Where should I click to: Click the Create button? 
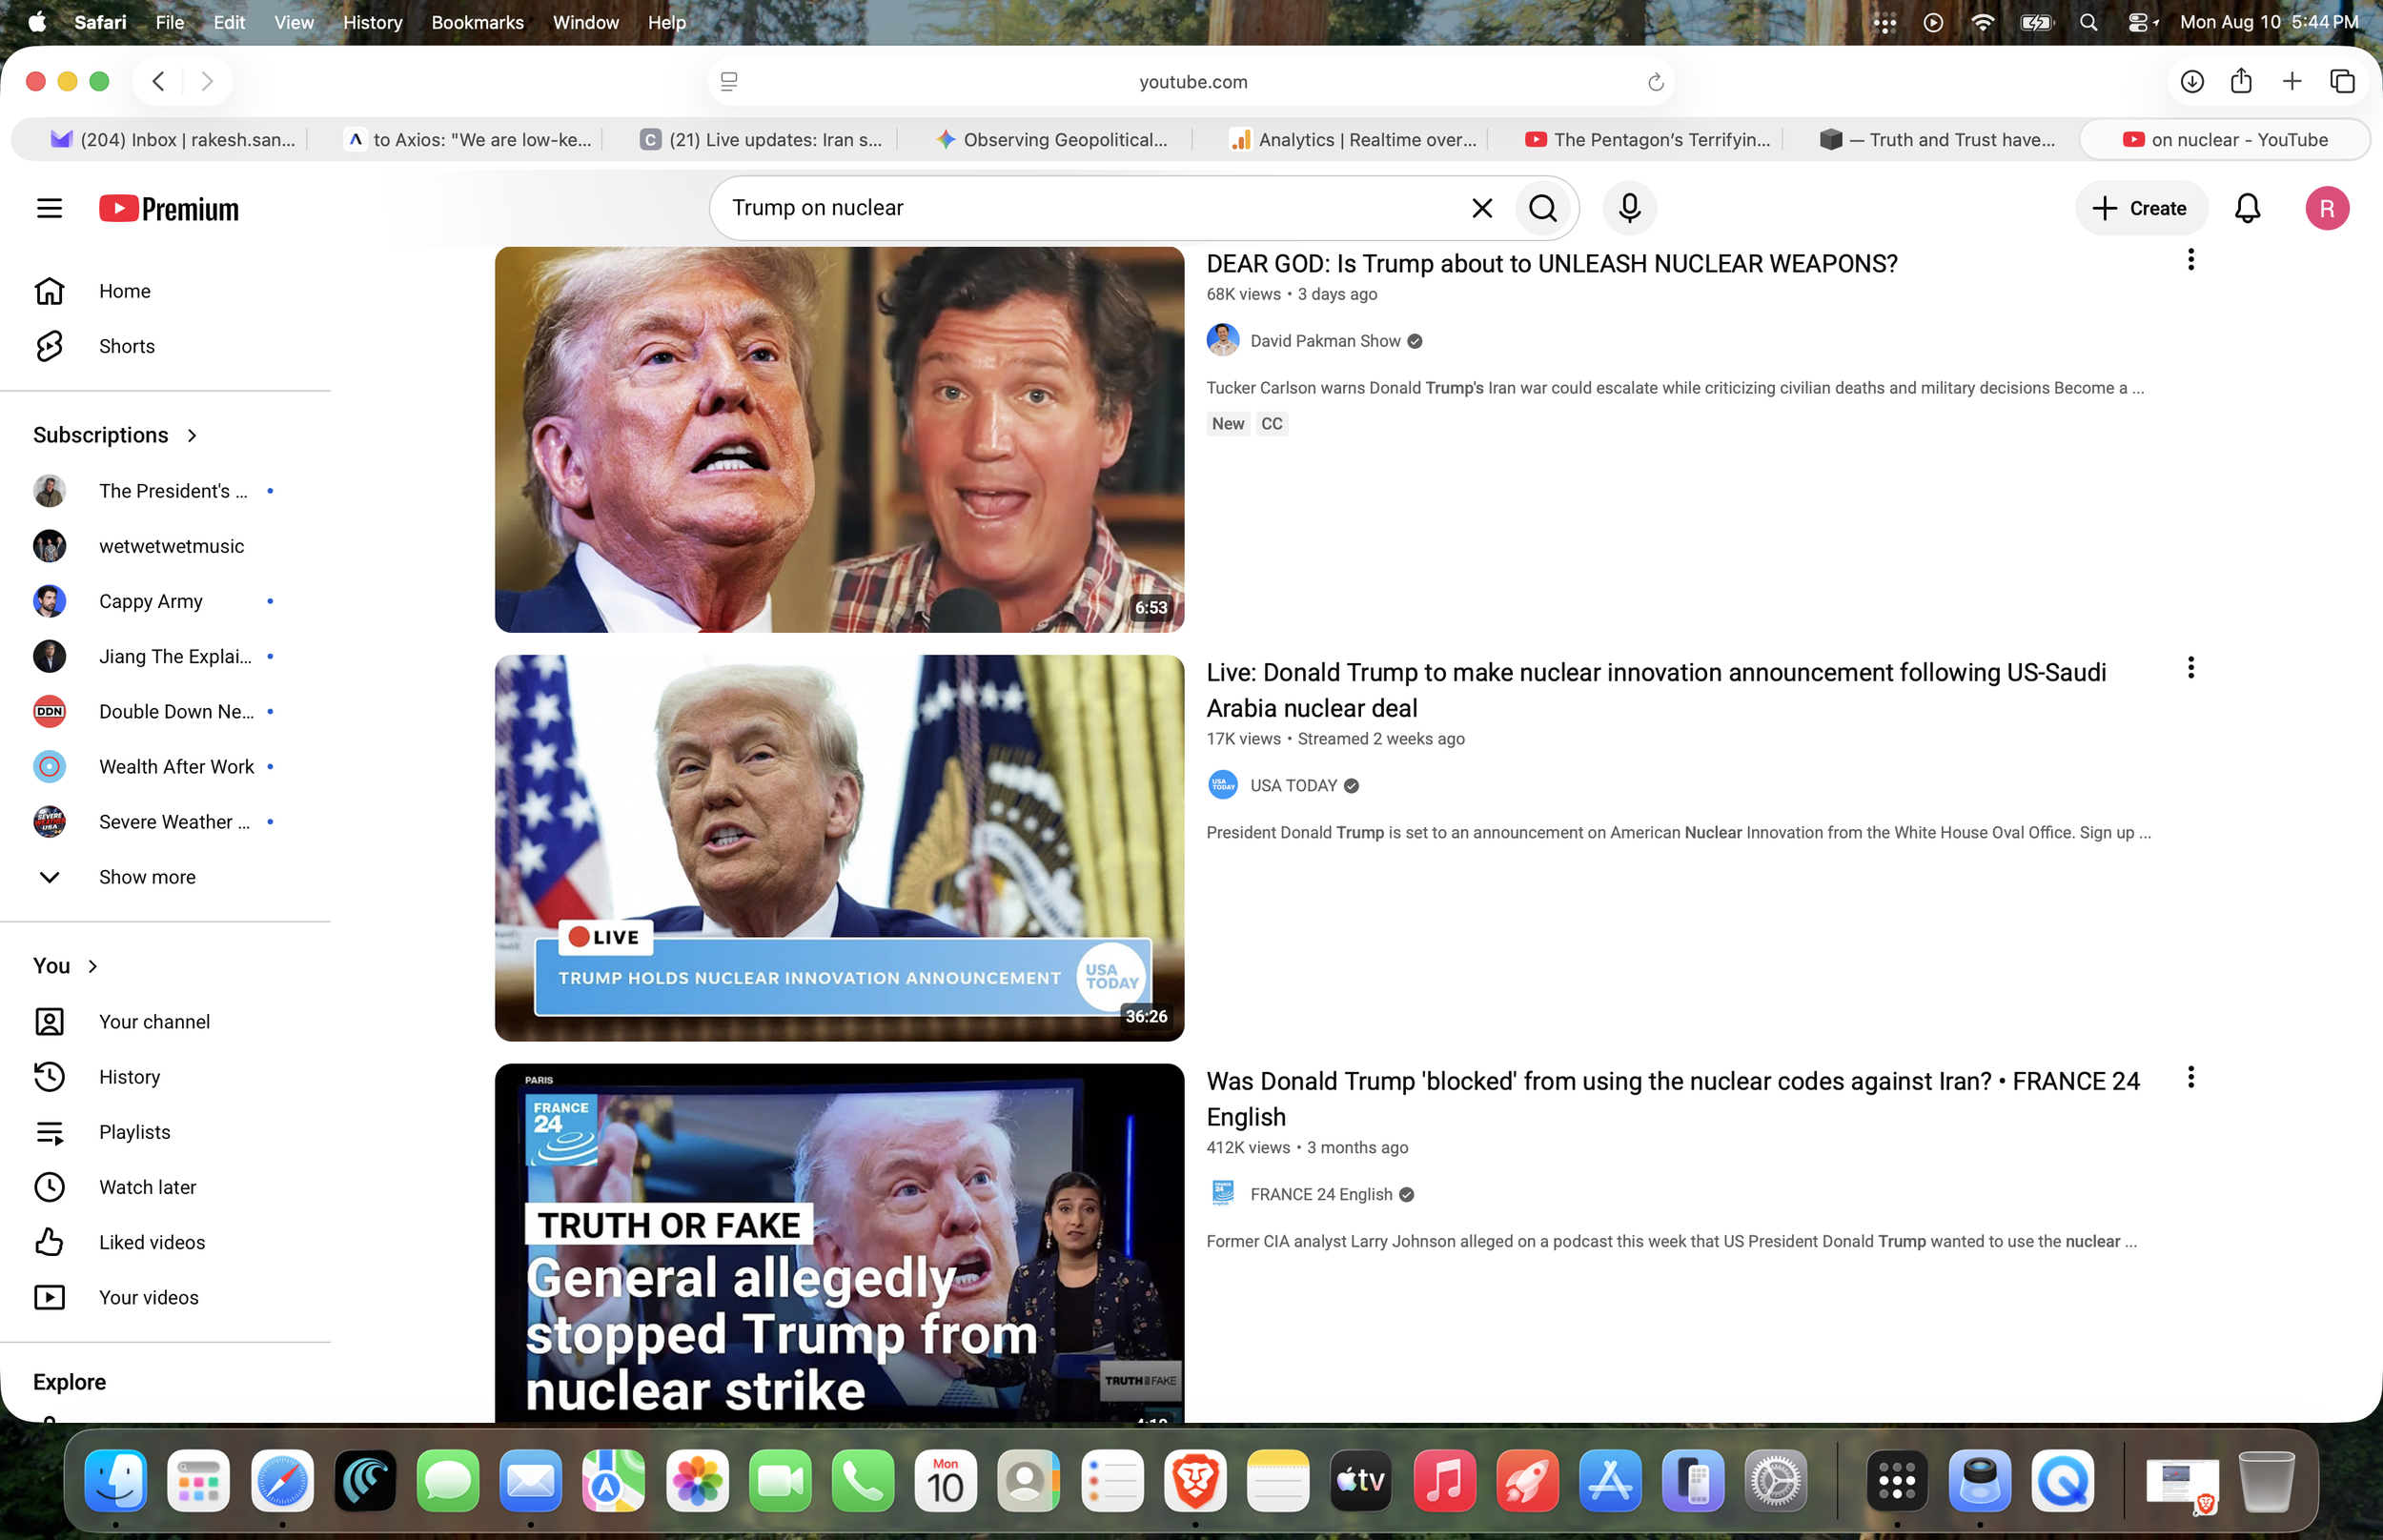pos(2140,208)
